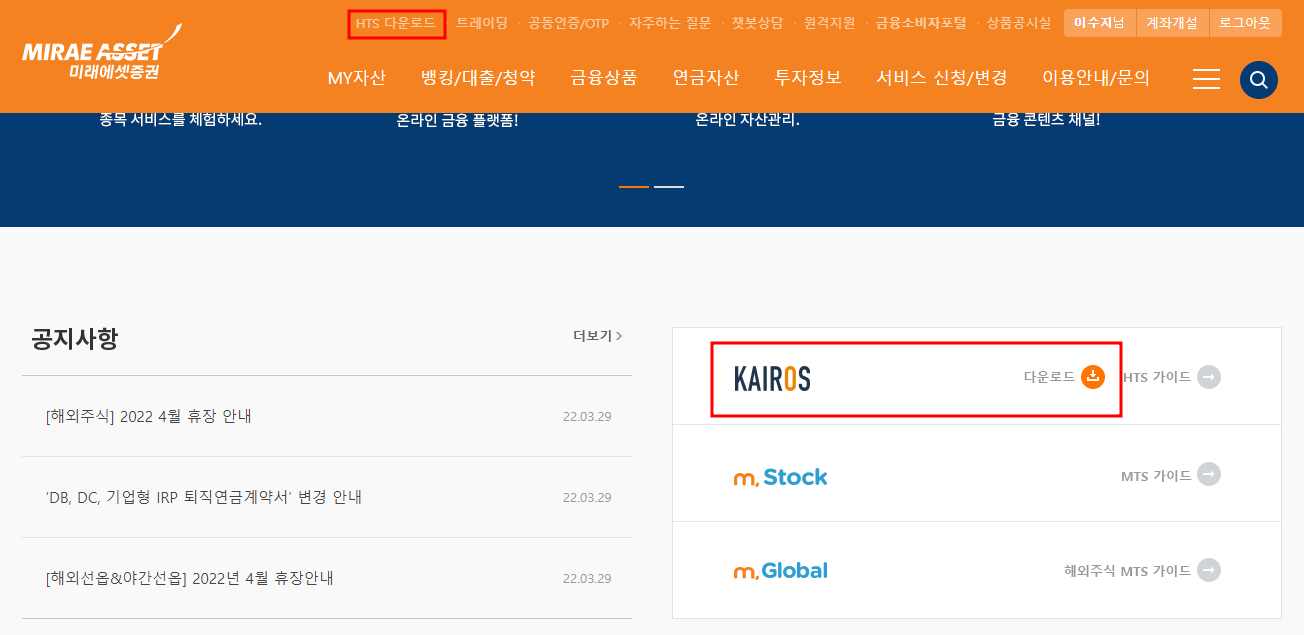Open the 챗봇상담 link

point(757,23)
